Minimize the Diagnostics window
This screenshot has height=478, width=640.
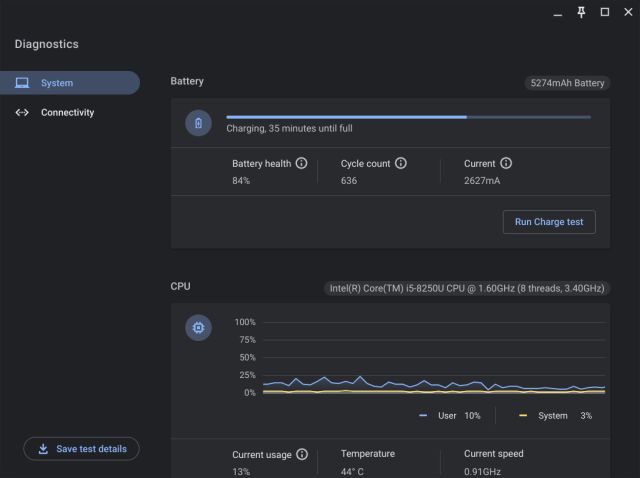557,12
